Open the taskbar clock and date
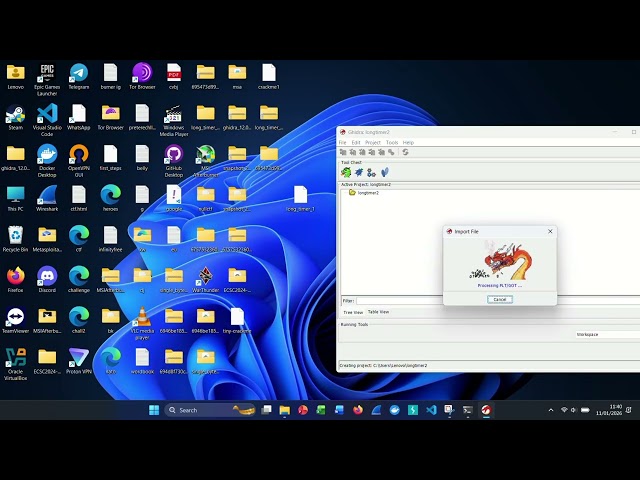The height and width of the screenshot is (480, 640). coord(609,410)
